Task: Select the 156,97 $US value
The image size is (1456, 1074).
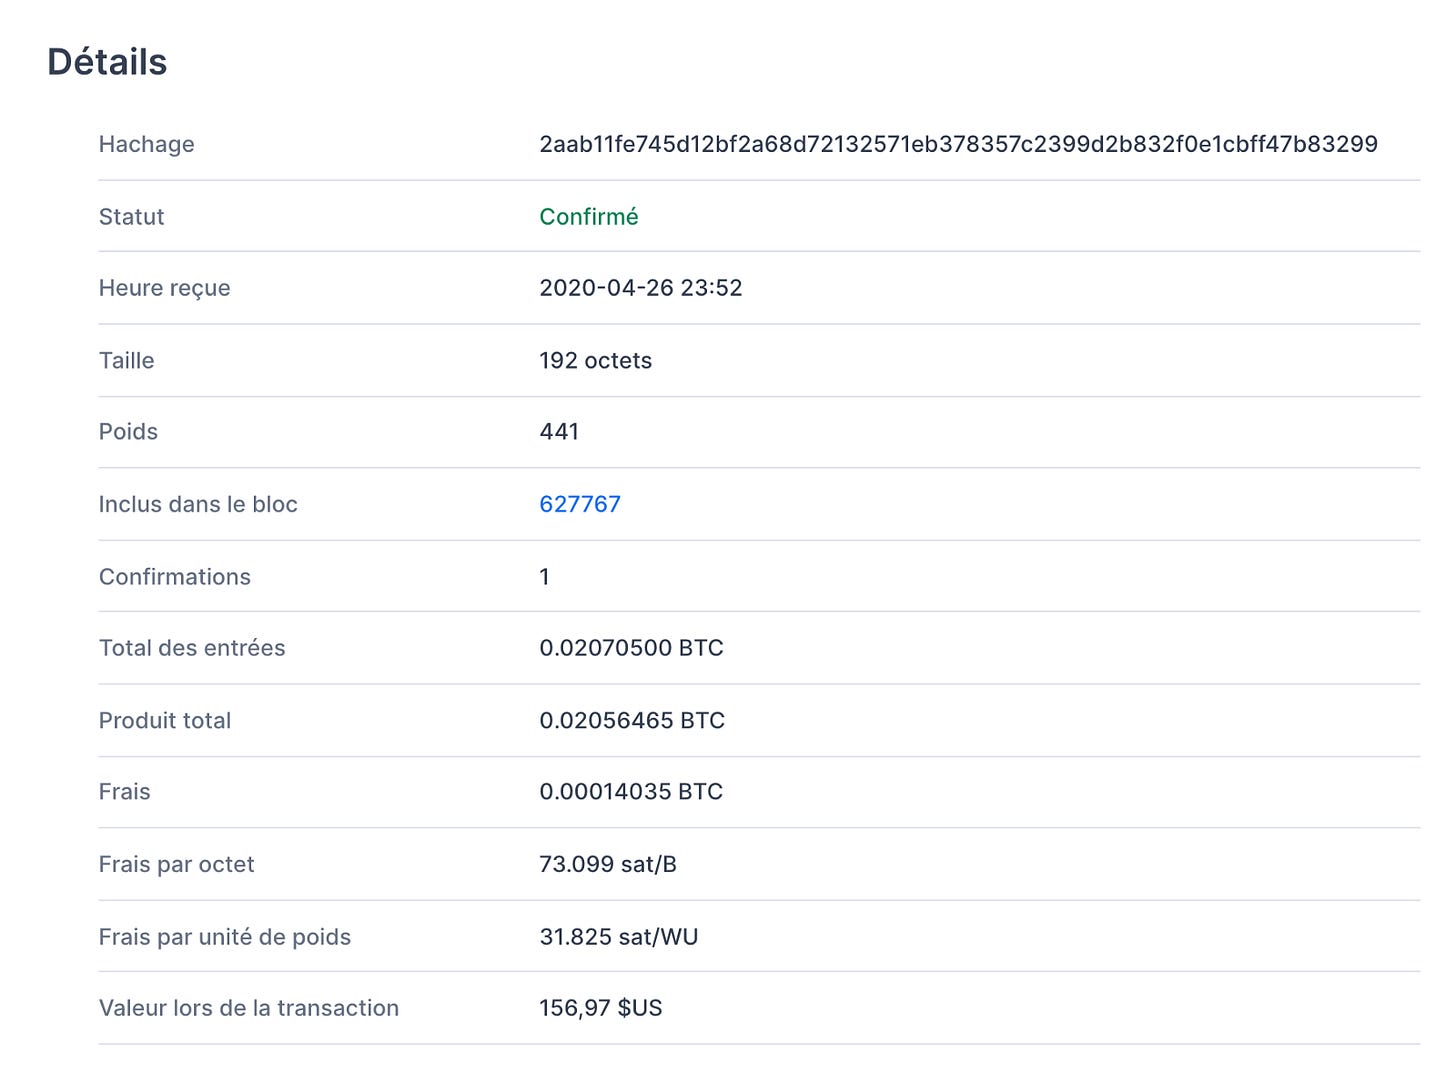Action: pyautogui.click(x=600, y=1008)
